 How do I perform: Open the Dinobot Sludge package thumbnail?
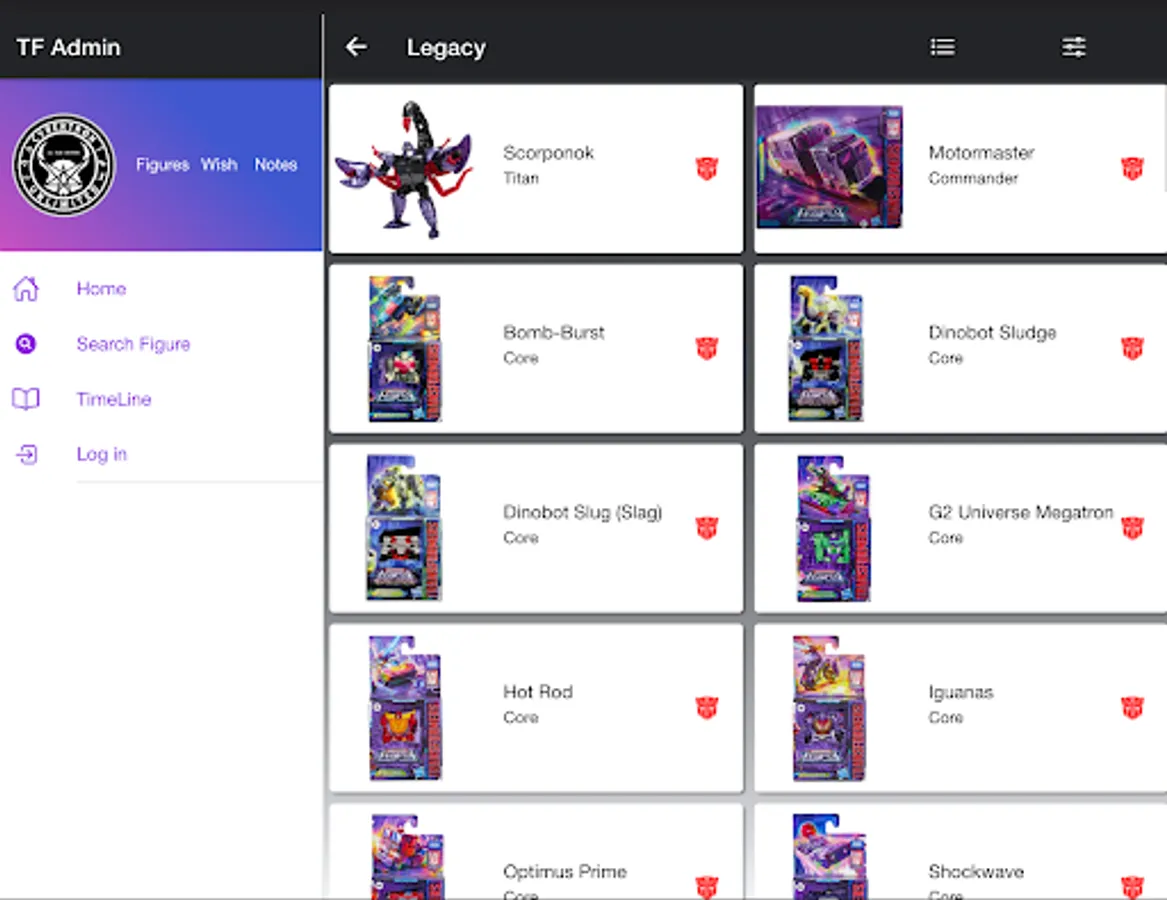click(x=825, y=348)
